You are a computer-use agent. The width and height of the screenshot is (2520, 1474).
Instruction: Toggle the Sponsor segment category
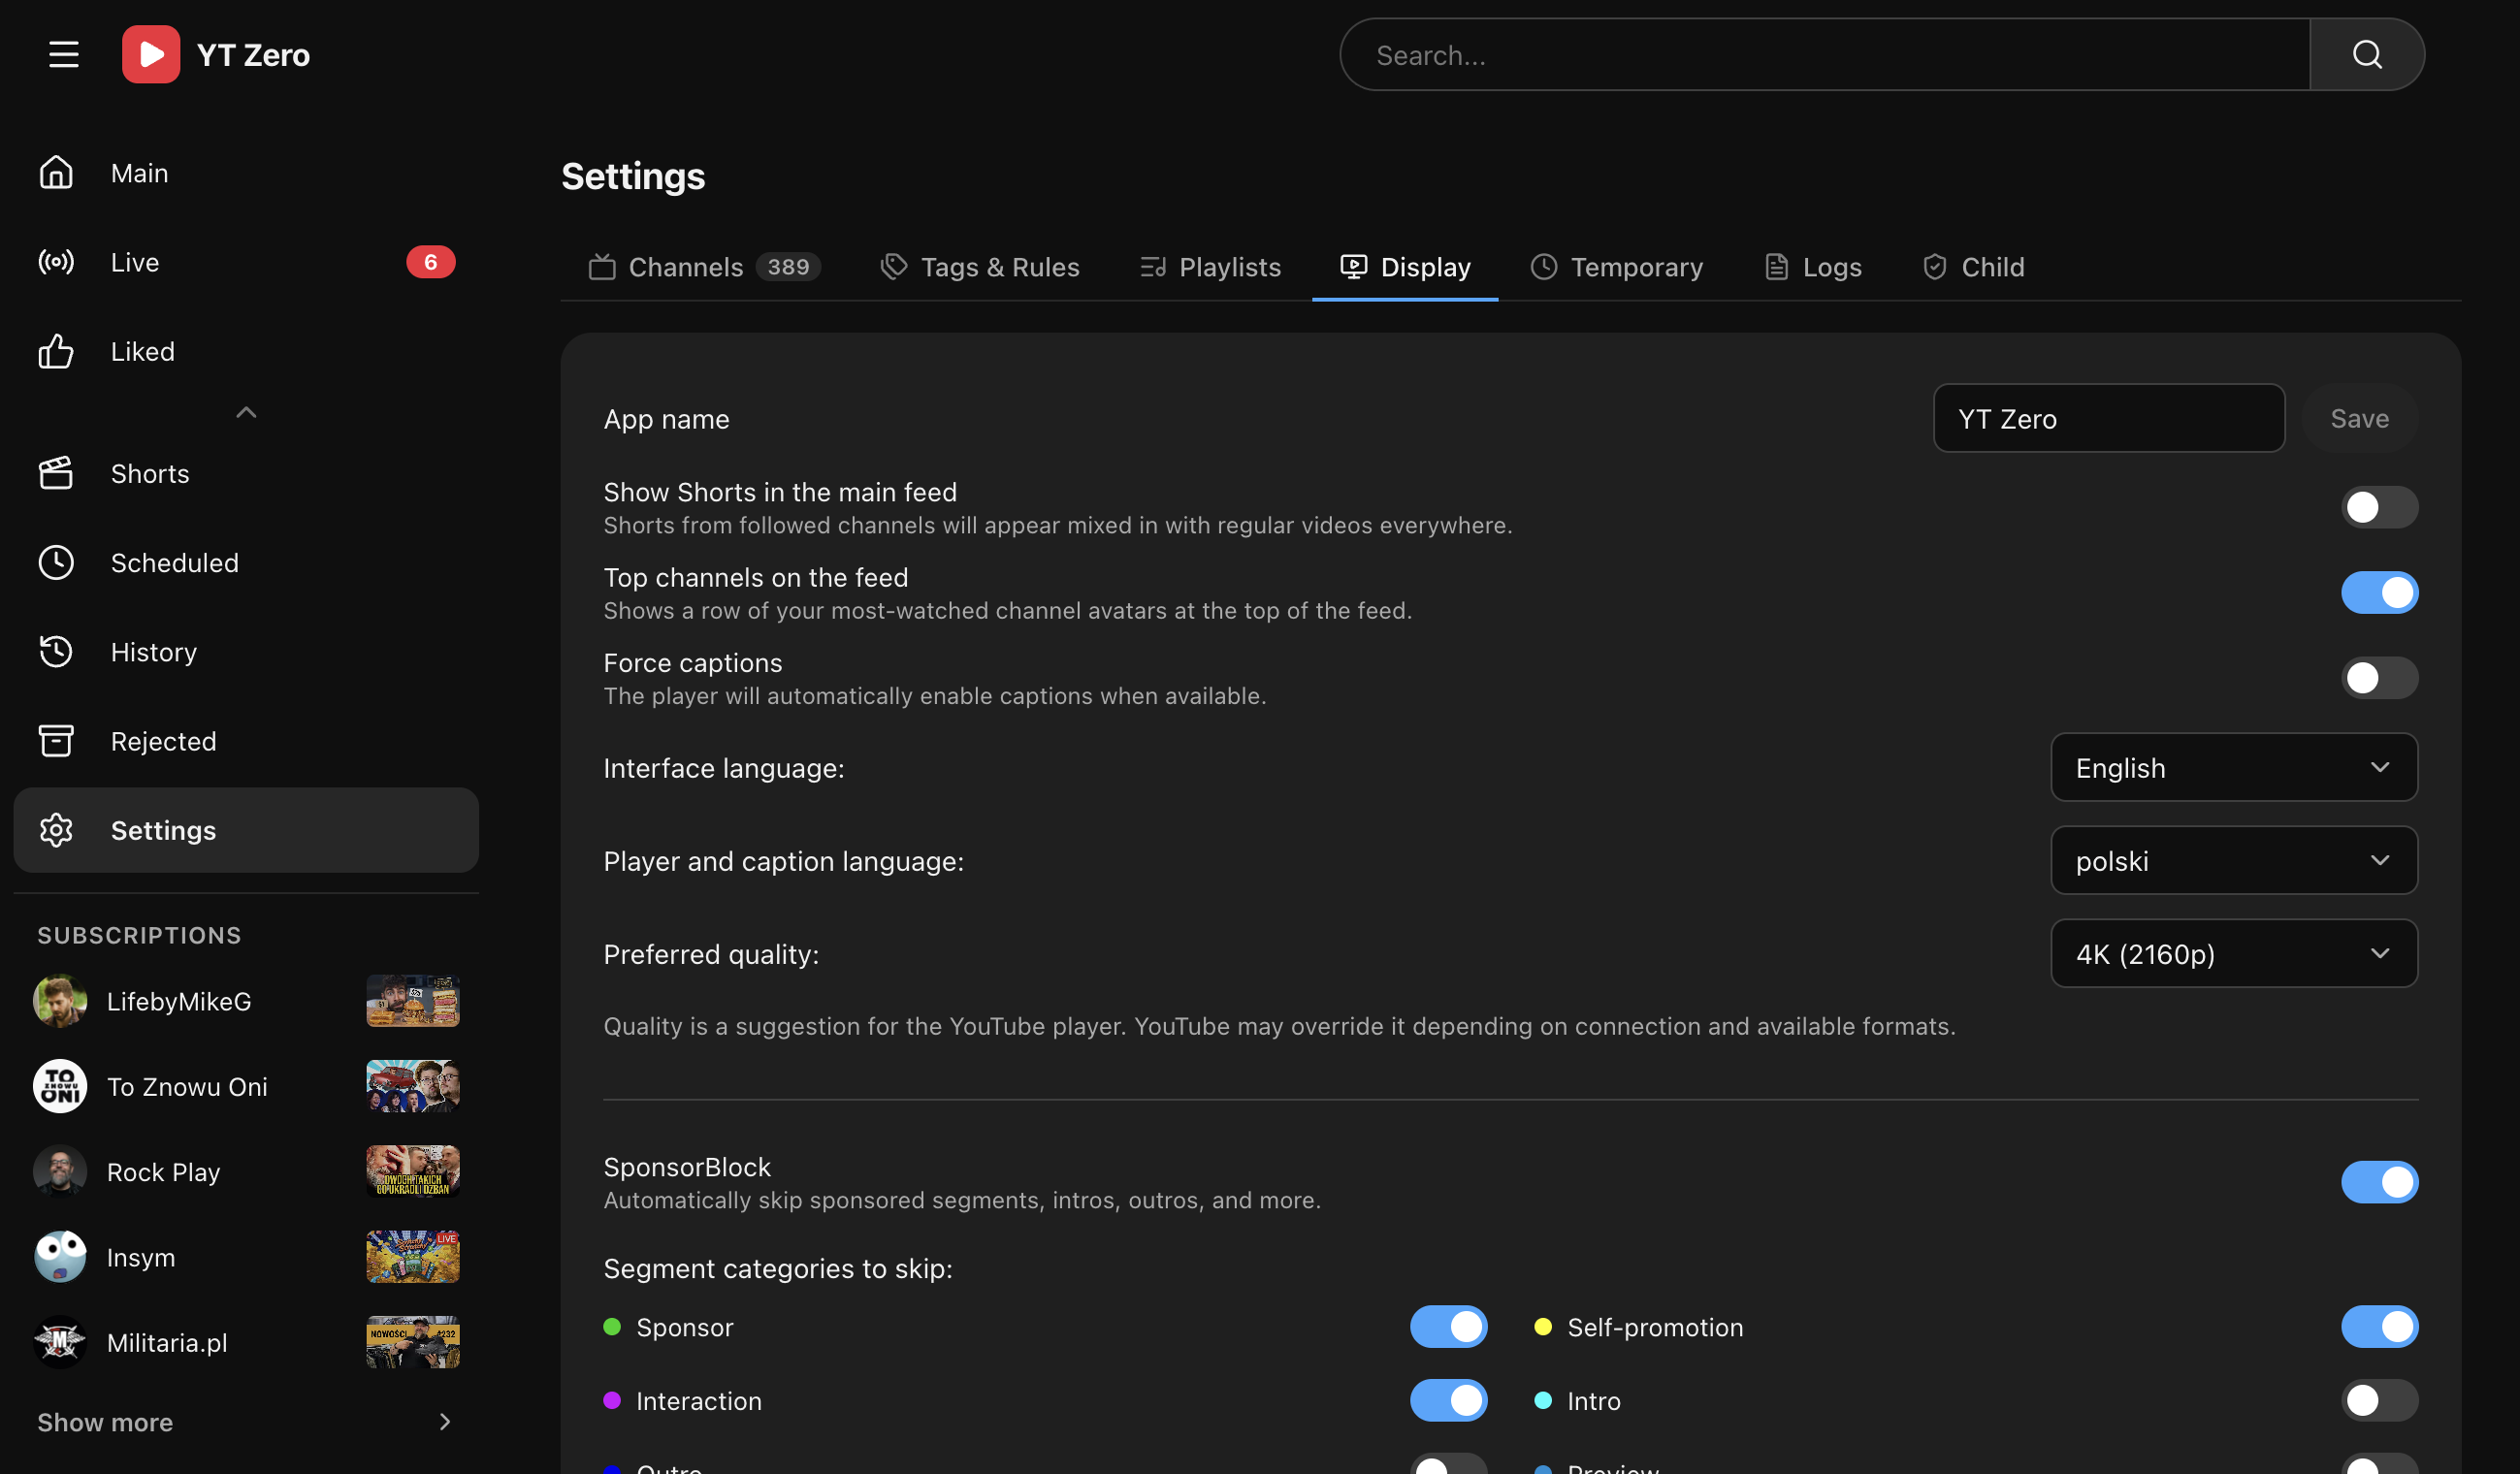(x=1448, y=1327)
